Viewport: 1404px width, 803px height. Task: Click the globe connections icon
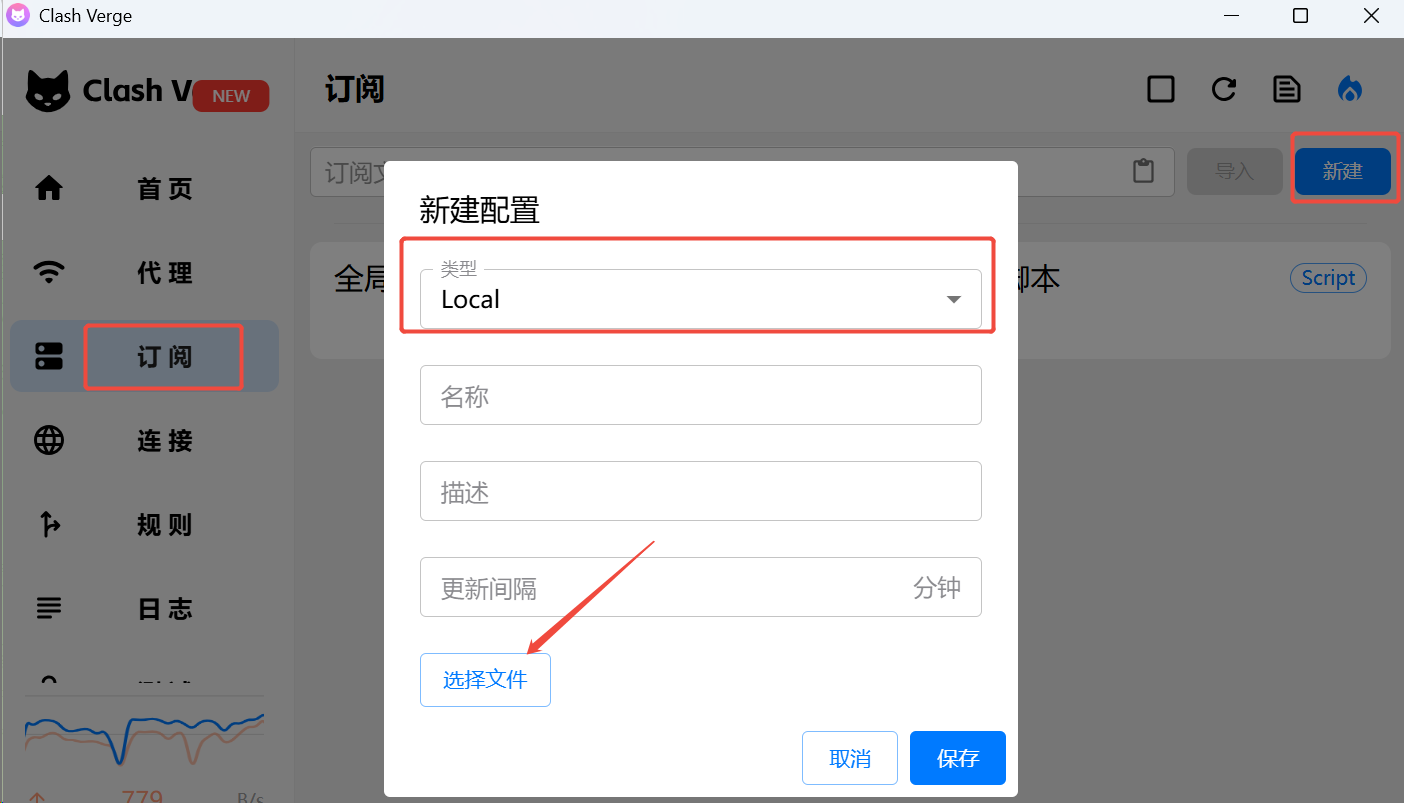click(x=49, y=440)
